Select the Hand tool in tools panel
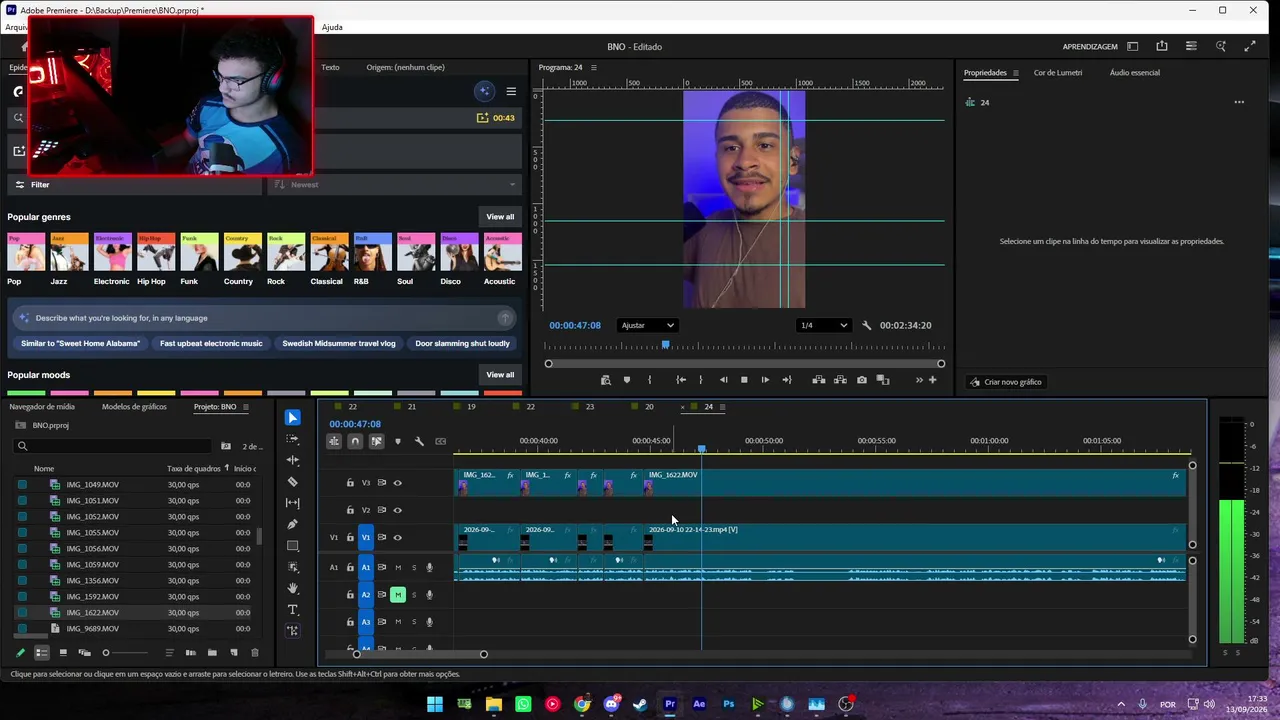 293,588
